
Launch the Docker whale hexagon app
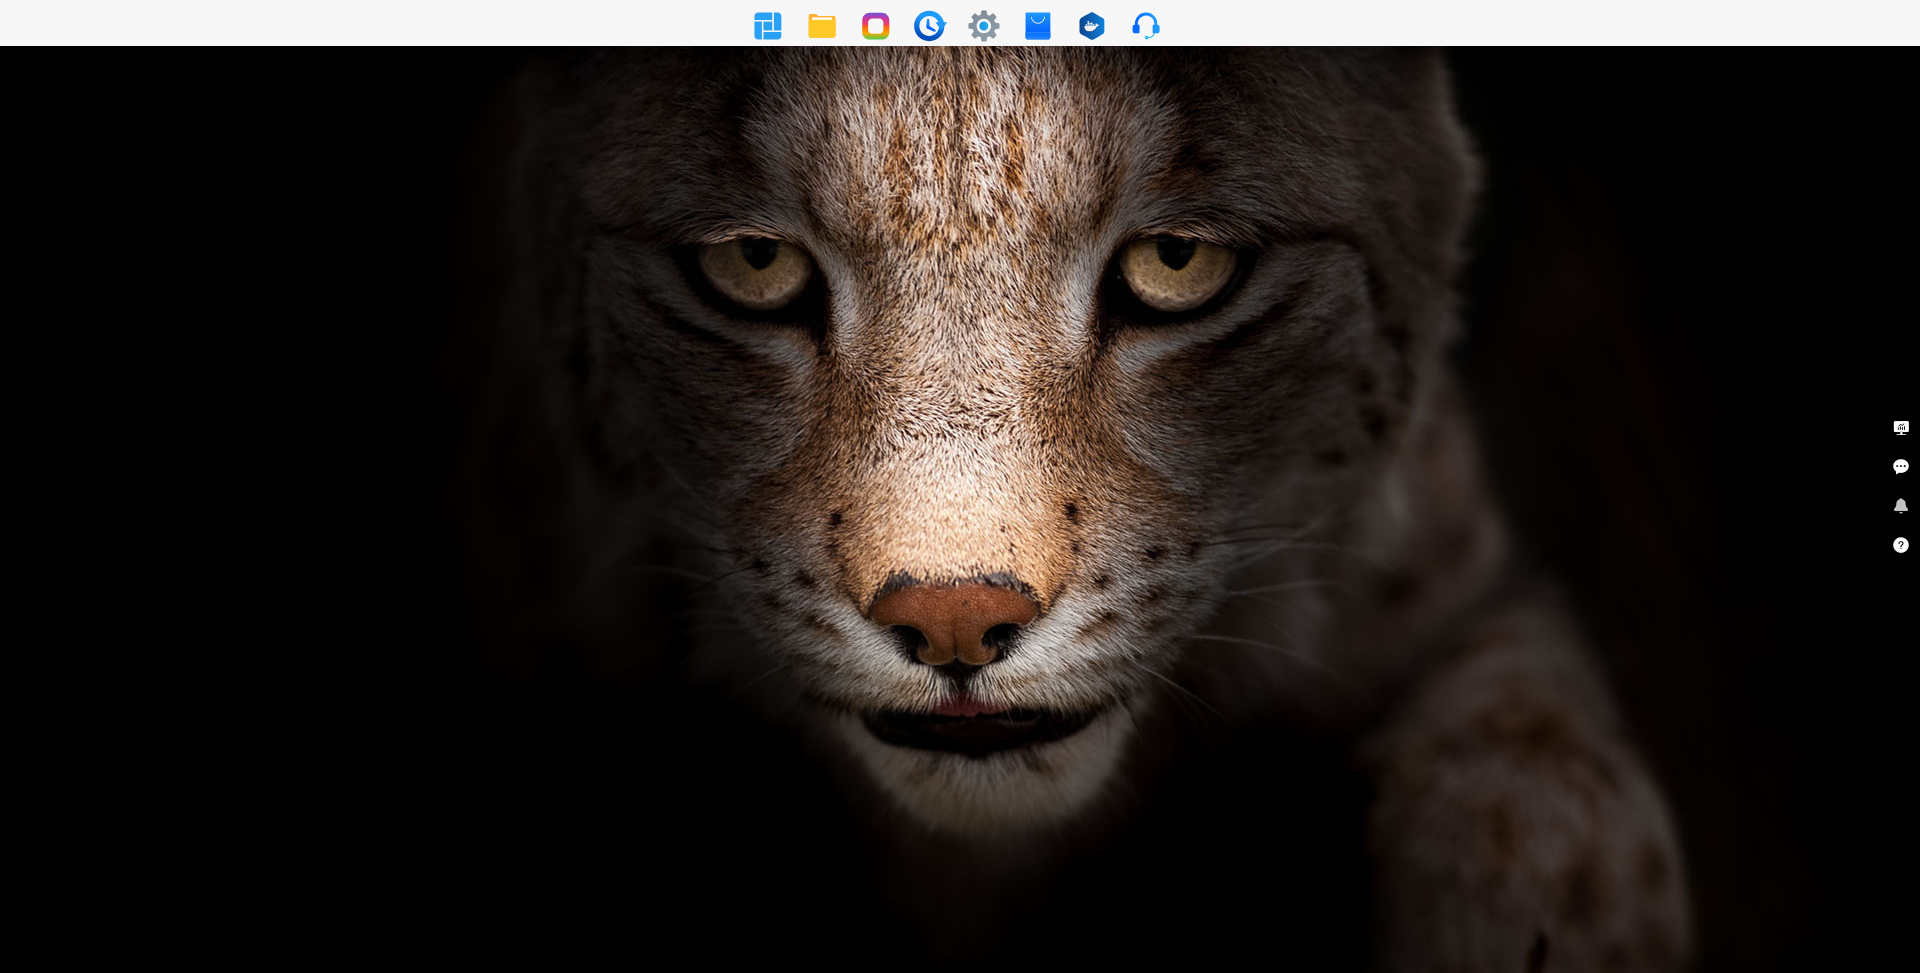[1092, 26]
